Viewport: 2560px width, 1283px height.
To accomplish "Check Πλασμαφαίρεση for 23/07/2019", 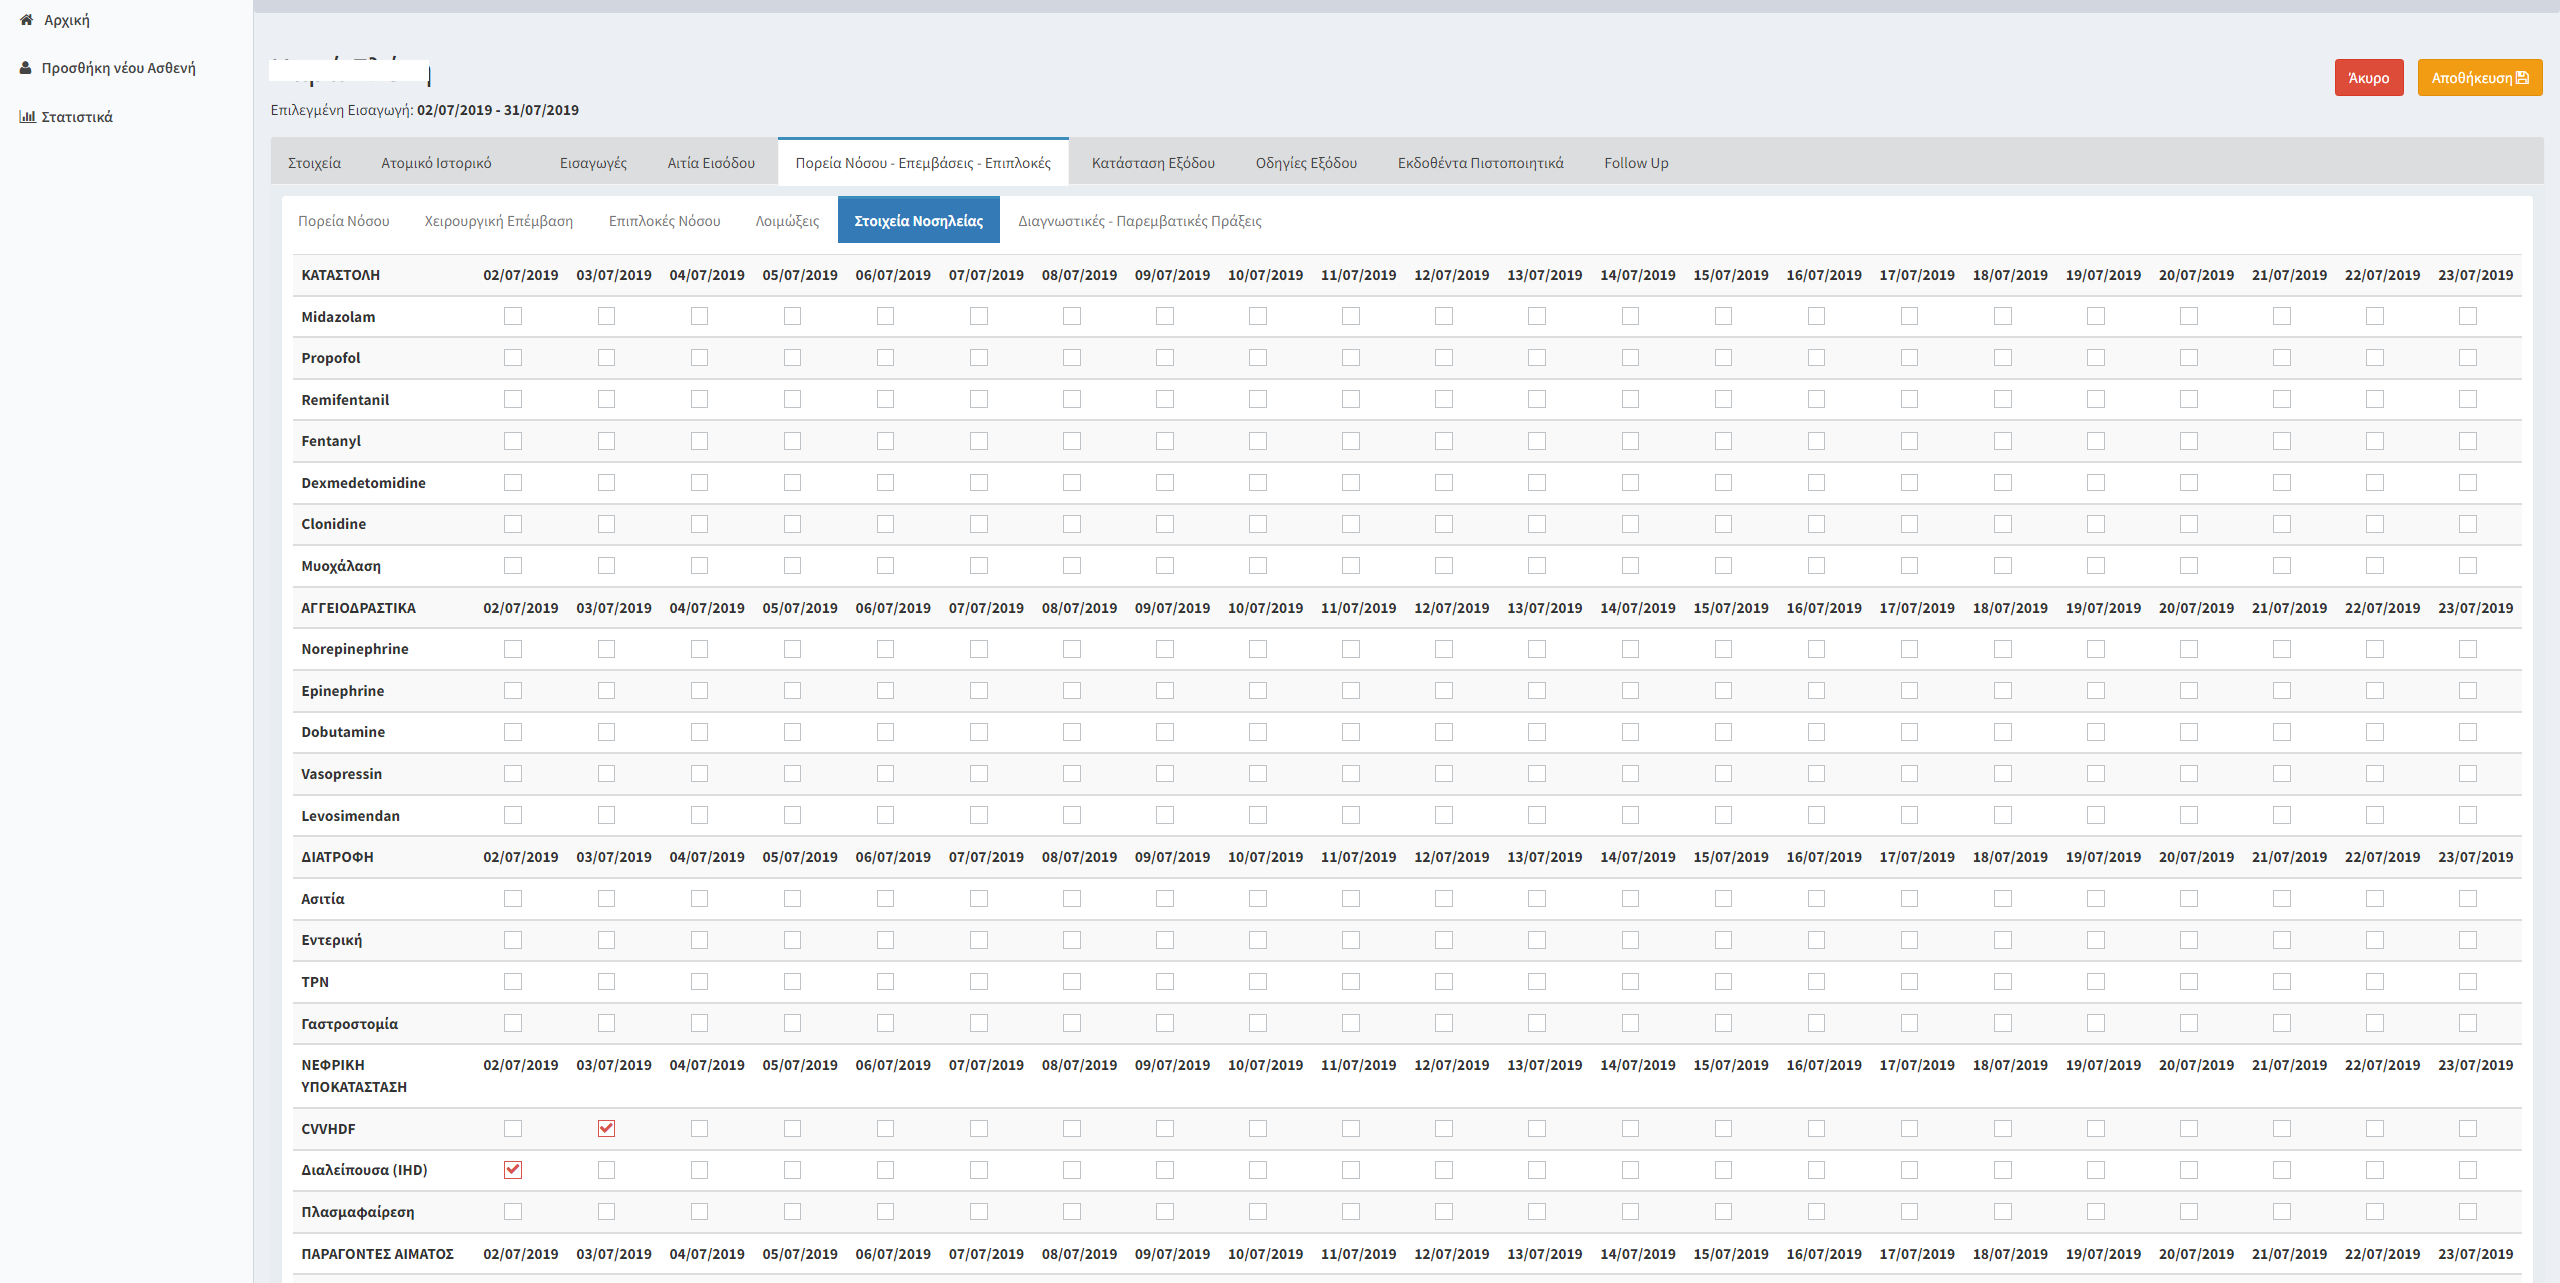I will click(2468, 1212).
